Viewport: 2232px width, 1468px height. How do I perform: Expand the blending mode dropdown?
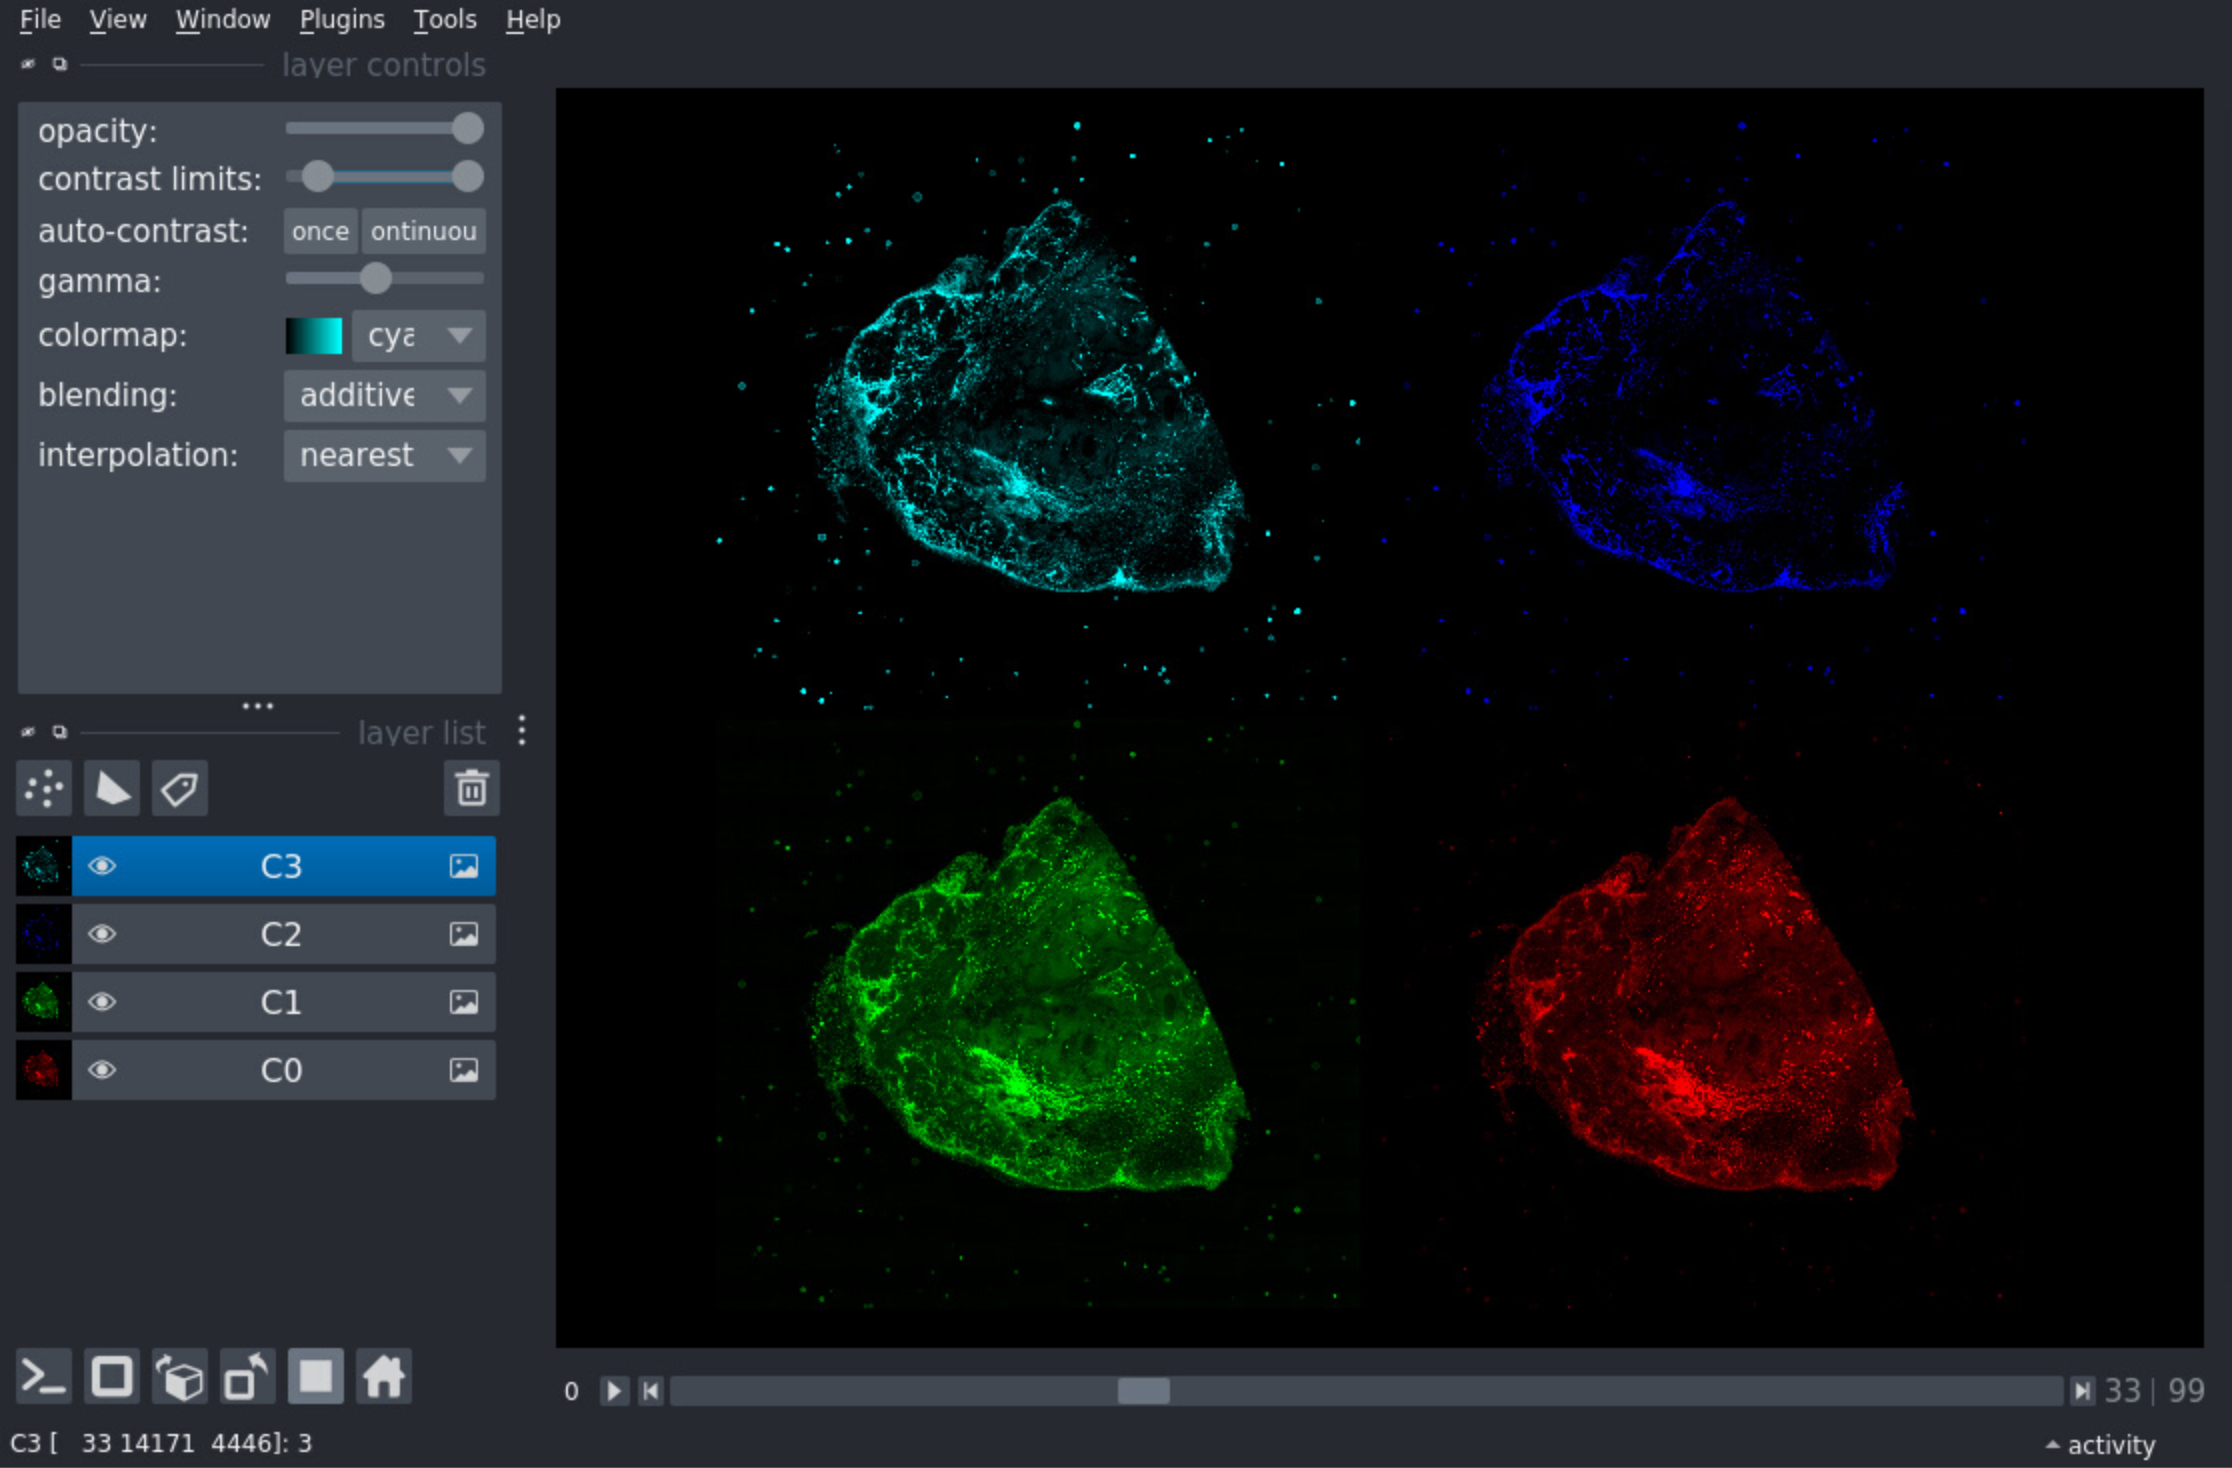384,396
